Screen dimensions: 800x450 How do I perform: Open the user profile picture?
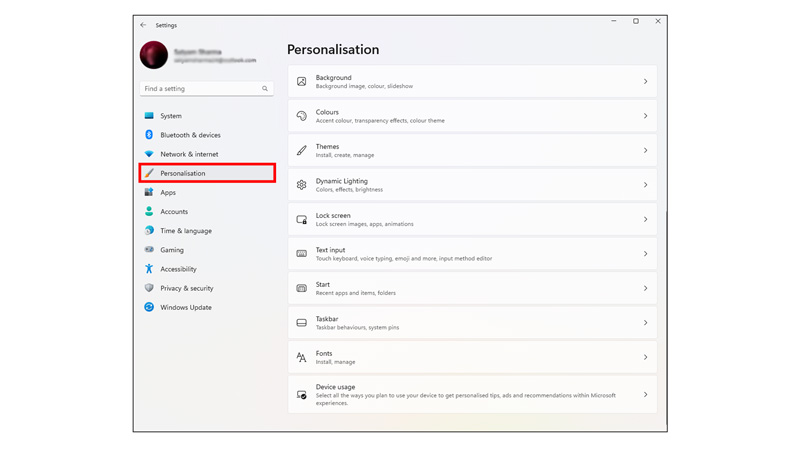point(154,55)
